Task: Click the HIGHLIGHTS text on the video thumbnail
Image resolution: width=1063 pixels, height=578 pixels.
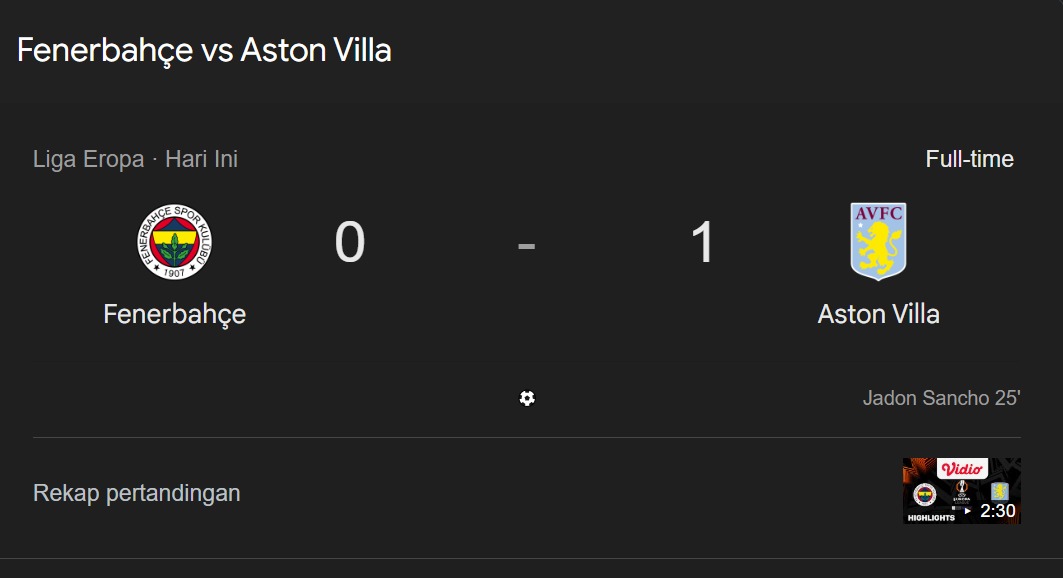Action: (x=931, y=518)
